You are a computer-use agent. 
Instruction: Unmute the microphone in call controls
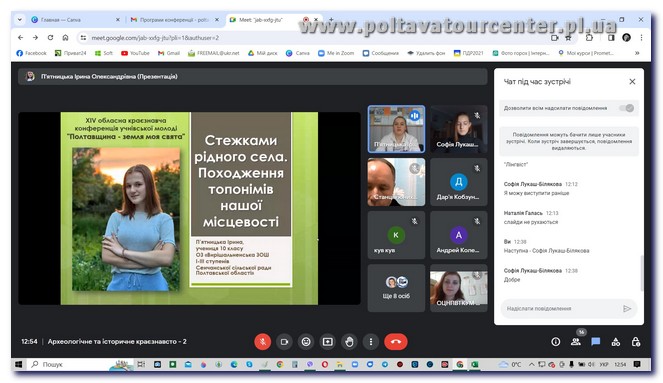click(x=263, y=342)
